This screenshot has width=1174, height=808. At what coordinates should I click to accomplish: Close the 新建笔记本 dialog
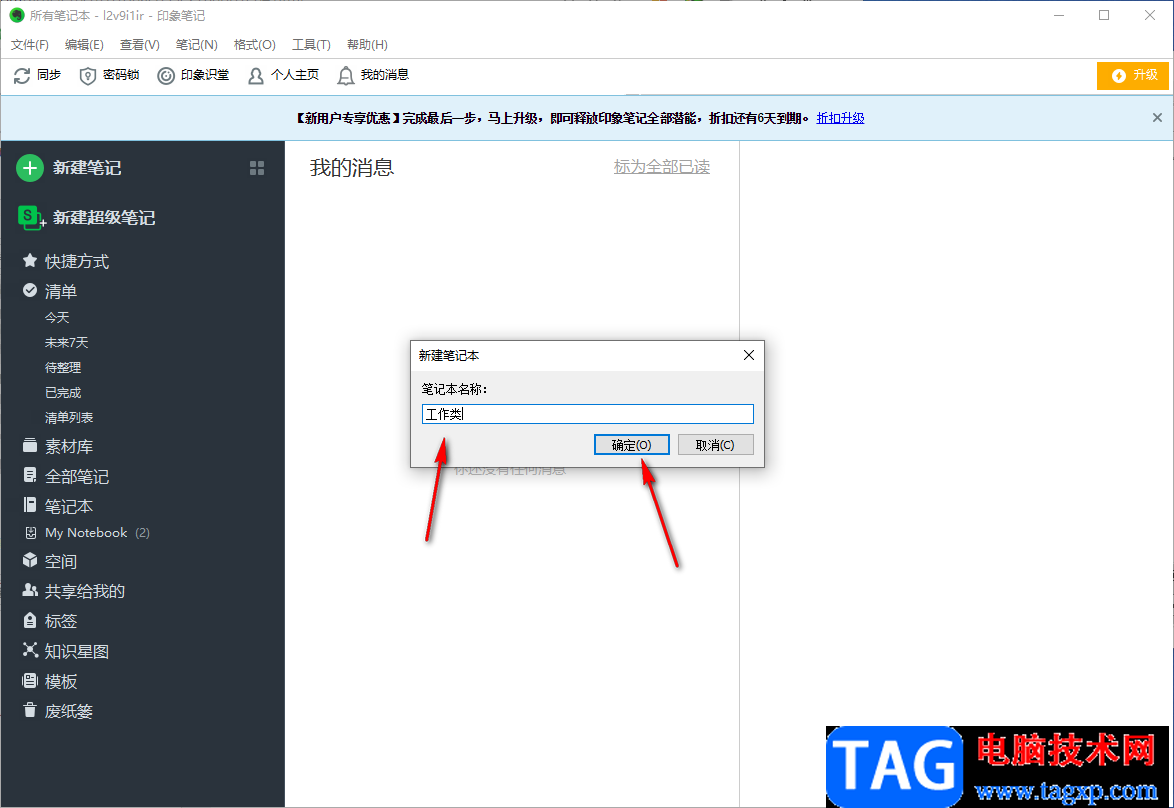[x=749, y=355]
